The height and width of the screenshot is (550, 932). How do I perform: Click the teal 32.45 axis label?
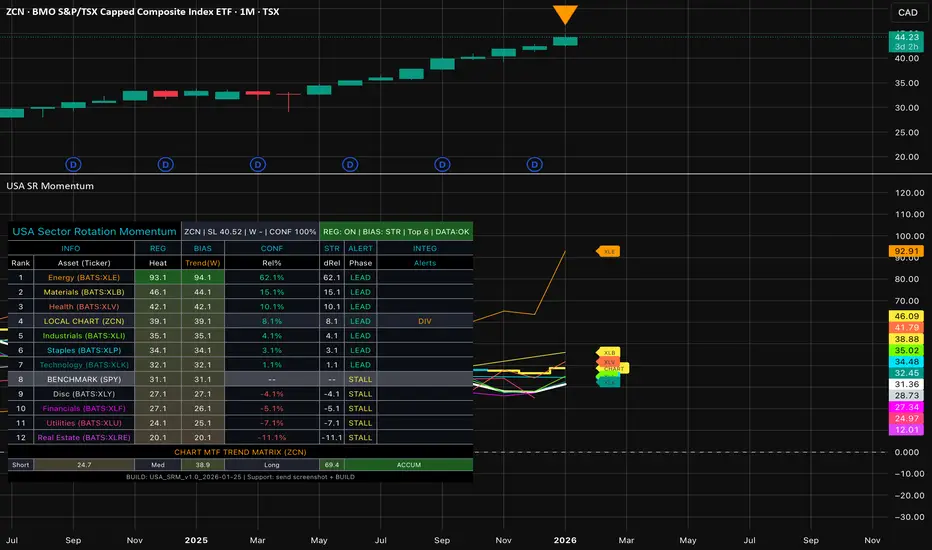point(906,373)
